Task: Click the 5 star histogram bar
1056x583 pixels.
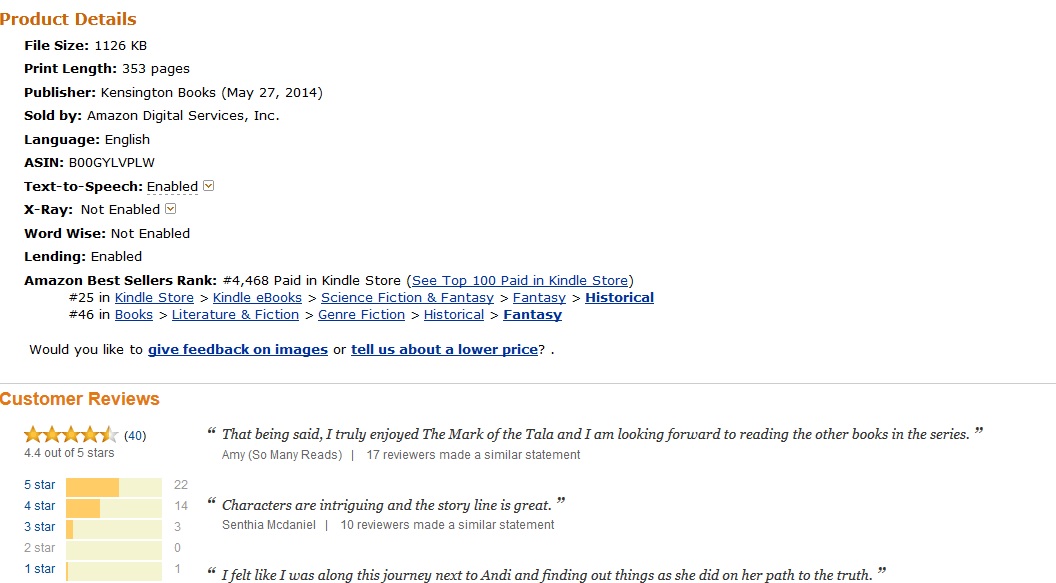Action: point(113,486)
